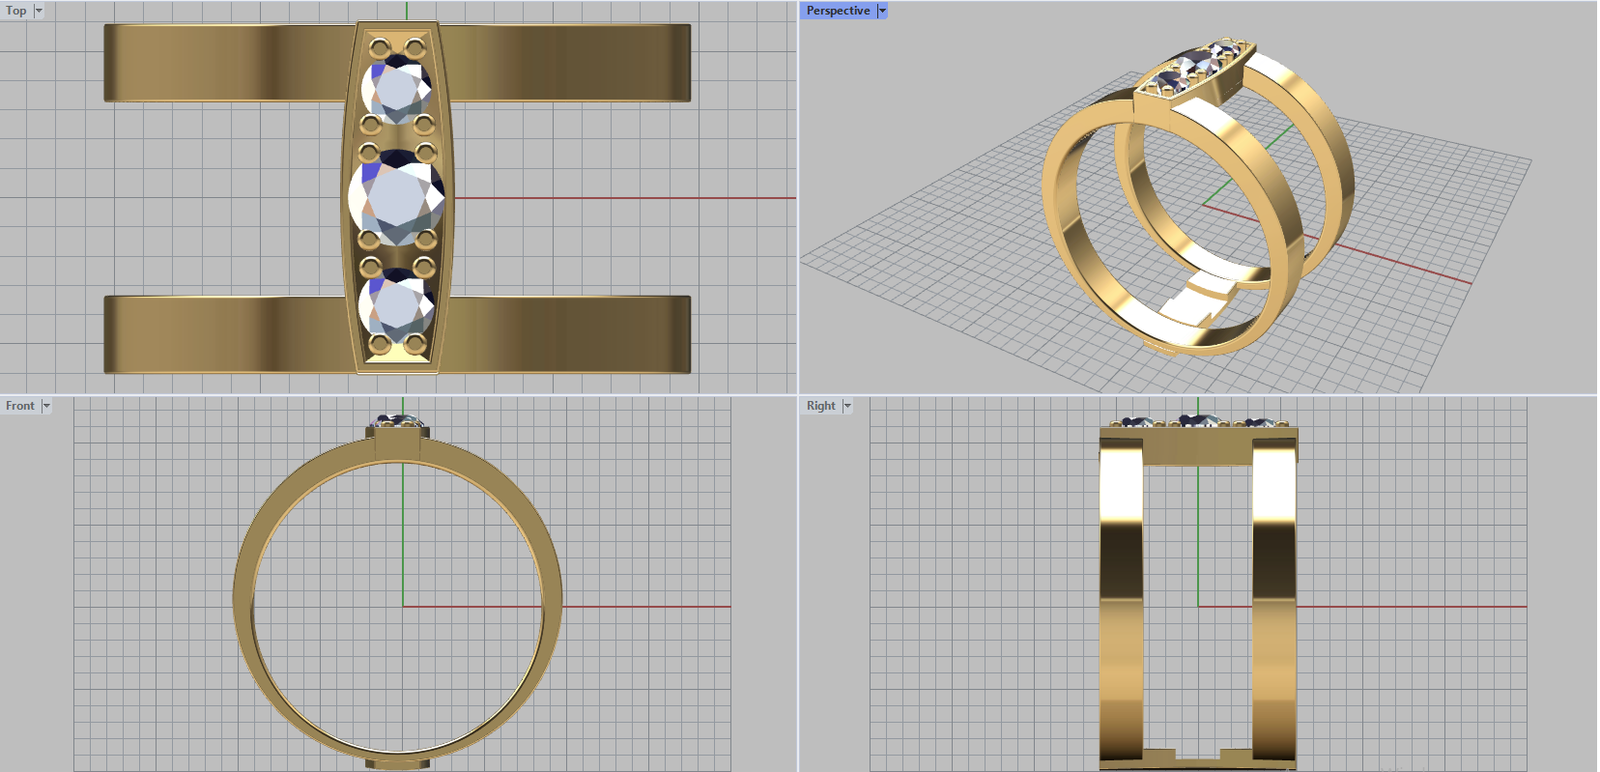The width and height of the screenshot is (1600, 772).
Task: Click the Front viewport title label
Action: (x=20, y=406)
